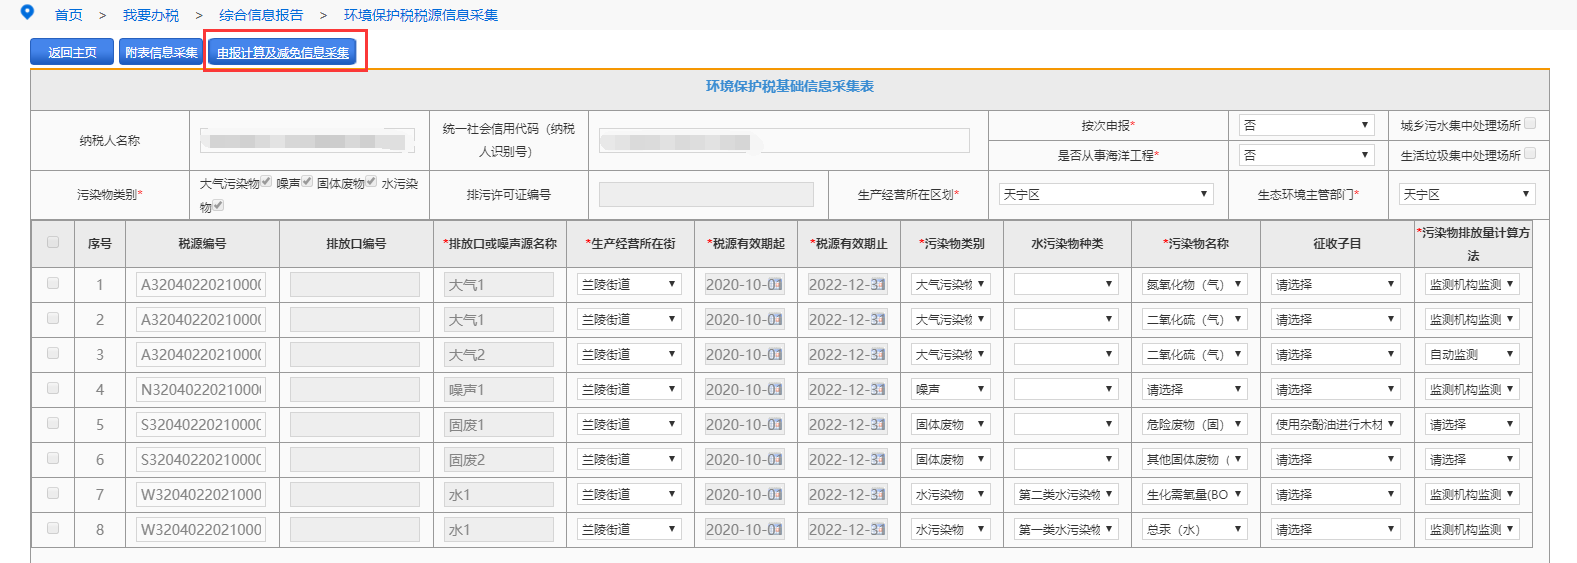Click calendar icon in row 4 end date
The image size is (1577, 563).
[879, 390]
